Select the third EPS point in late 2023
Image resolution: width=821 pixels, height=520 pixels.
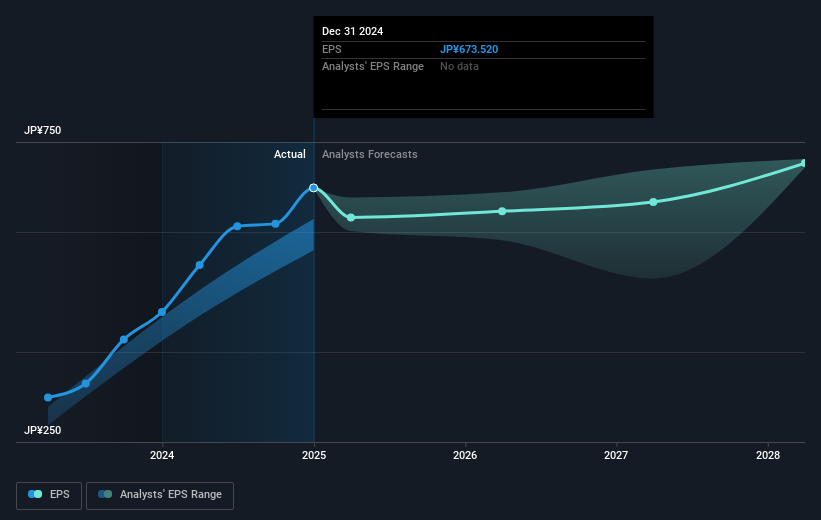pos(124,339)
